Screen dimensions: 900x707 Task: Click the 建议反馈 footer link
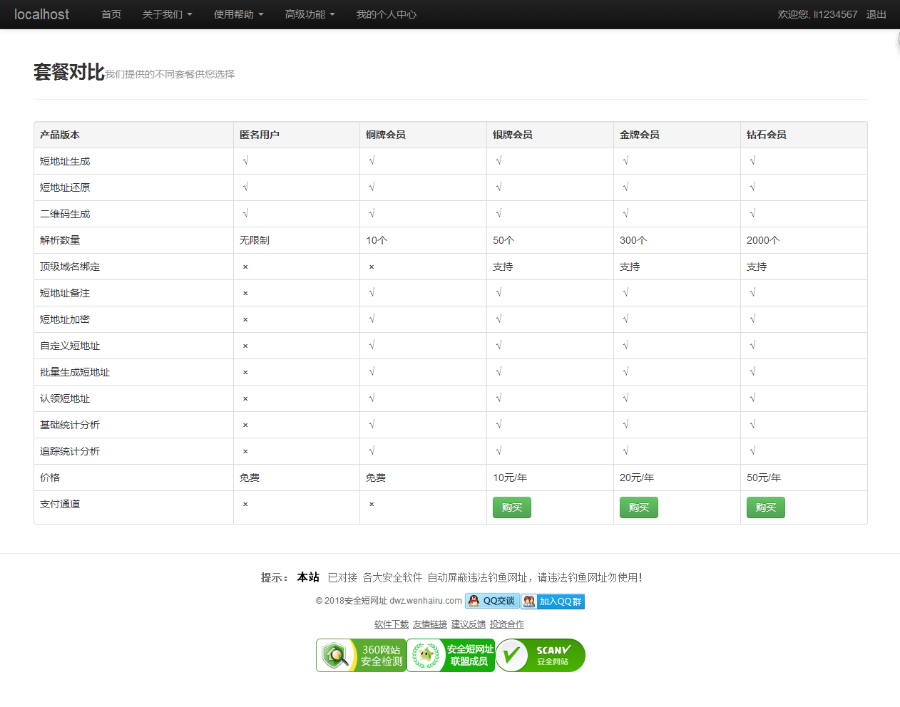pos(468,624)
